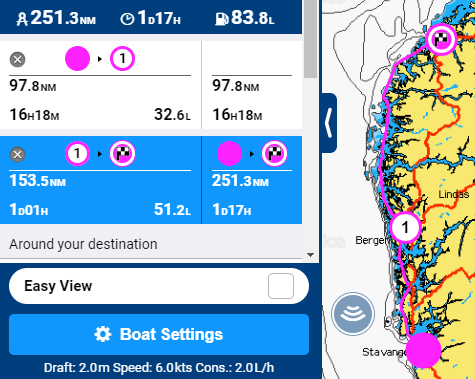The height and width of the screenshot is (379, 475).
Task: Select the highlighted 153.5 NM leg
Action: click(x=100, y=180)
